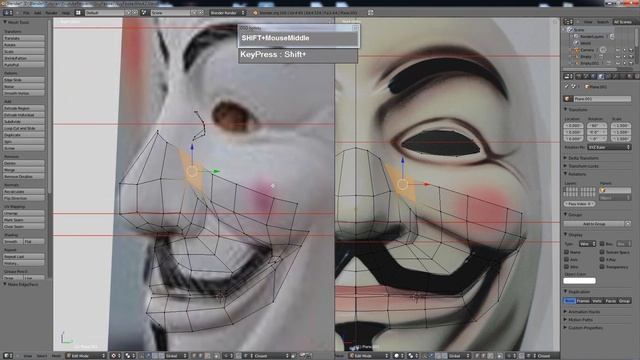Toggle the Axis display checkbox
640x360 pixels.
coord(567,260)
